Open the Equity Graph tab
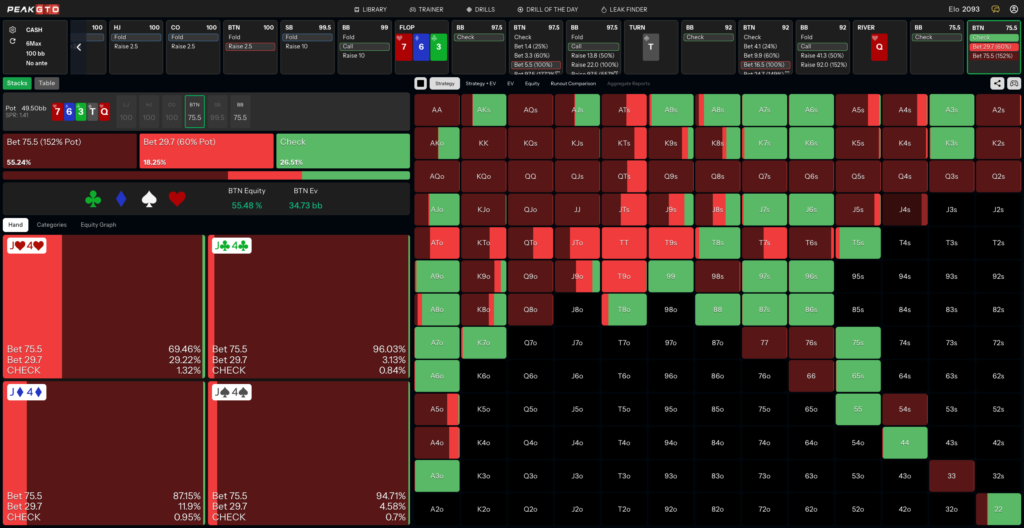This screenshot has width=1024, height=528. point(98,224)
